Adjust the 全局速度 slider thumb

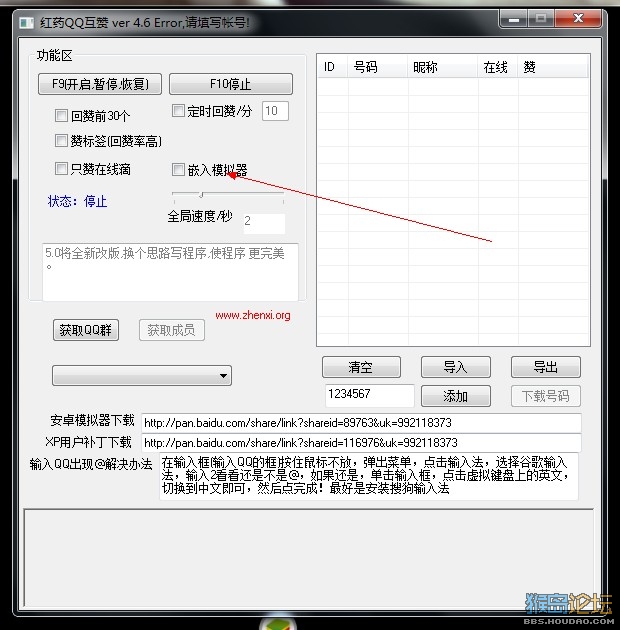click(x=201, y=195)
